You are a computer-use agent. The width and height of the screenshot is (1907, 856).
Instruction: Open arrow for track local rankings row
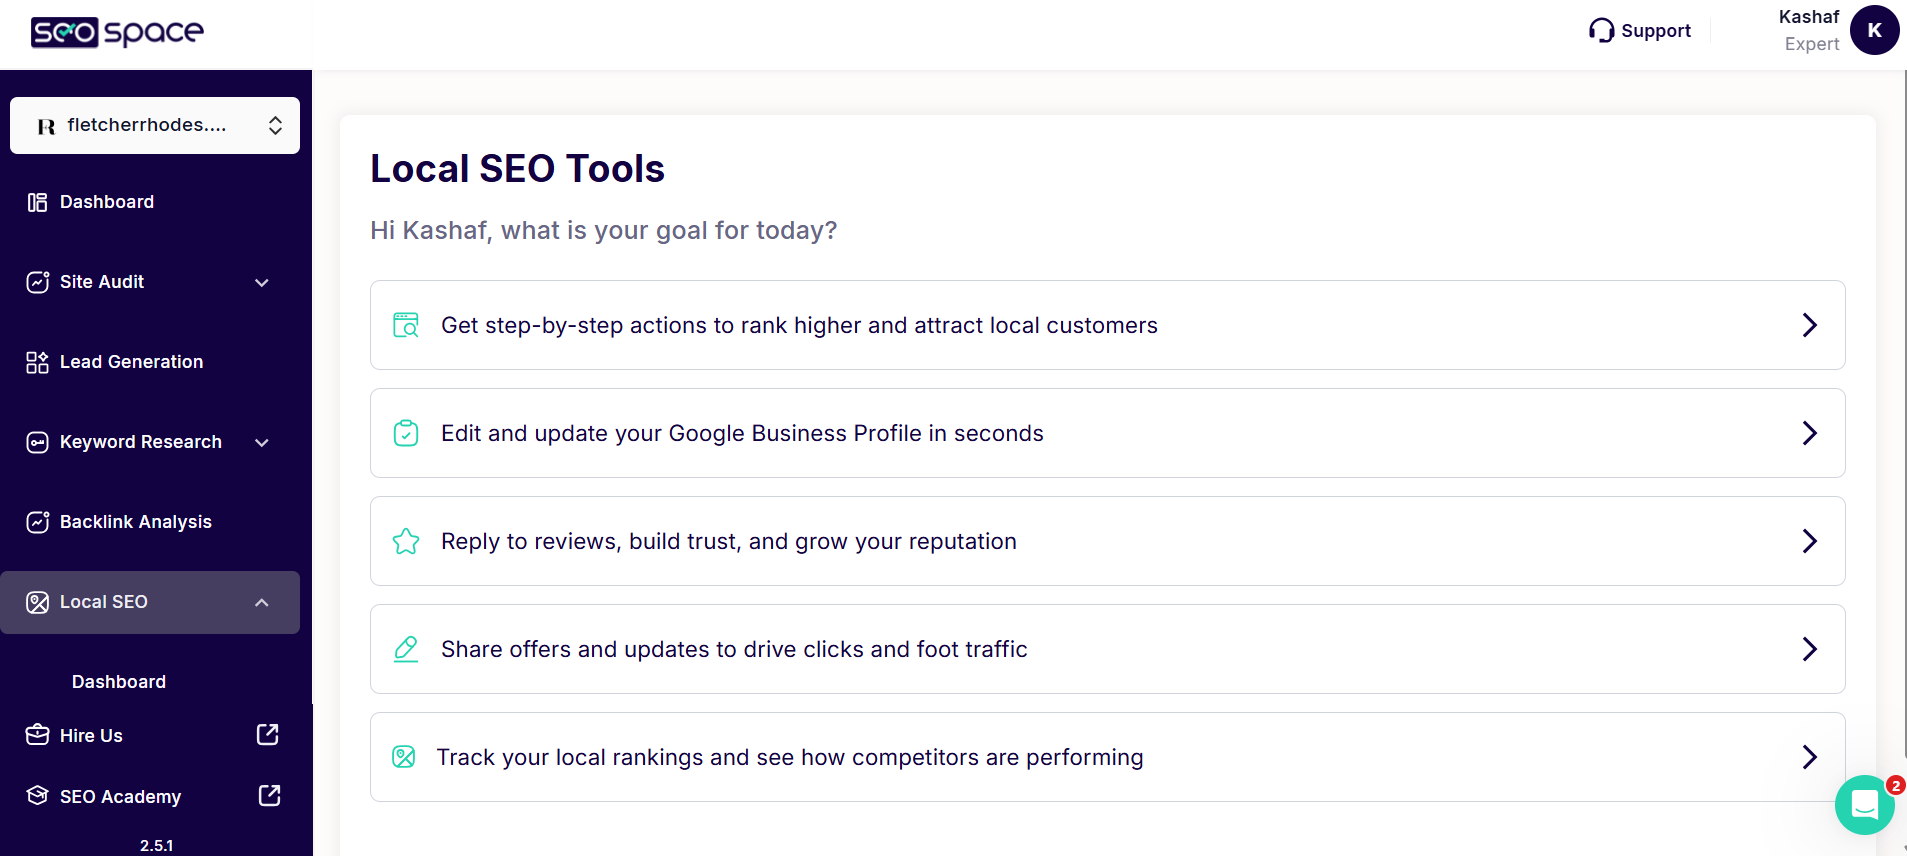[1809, 757]
